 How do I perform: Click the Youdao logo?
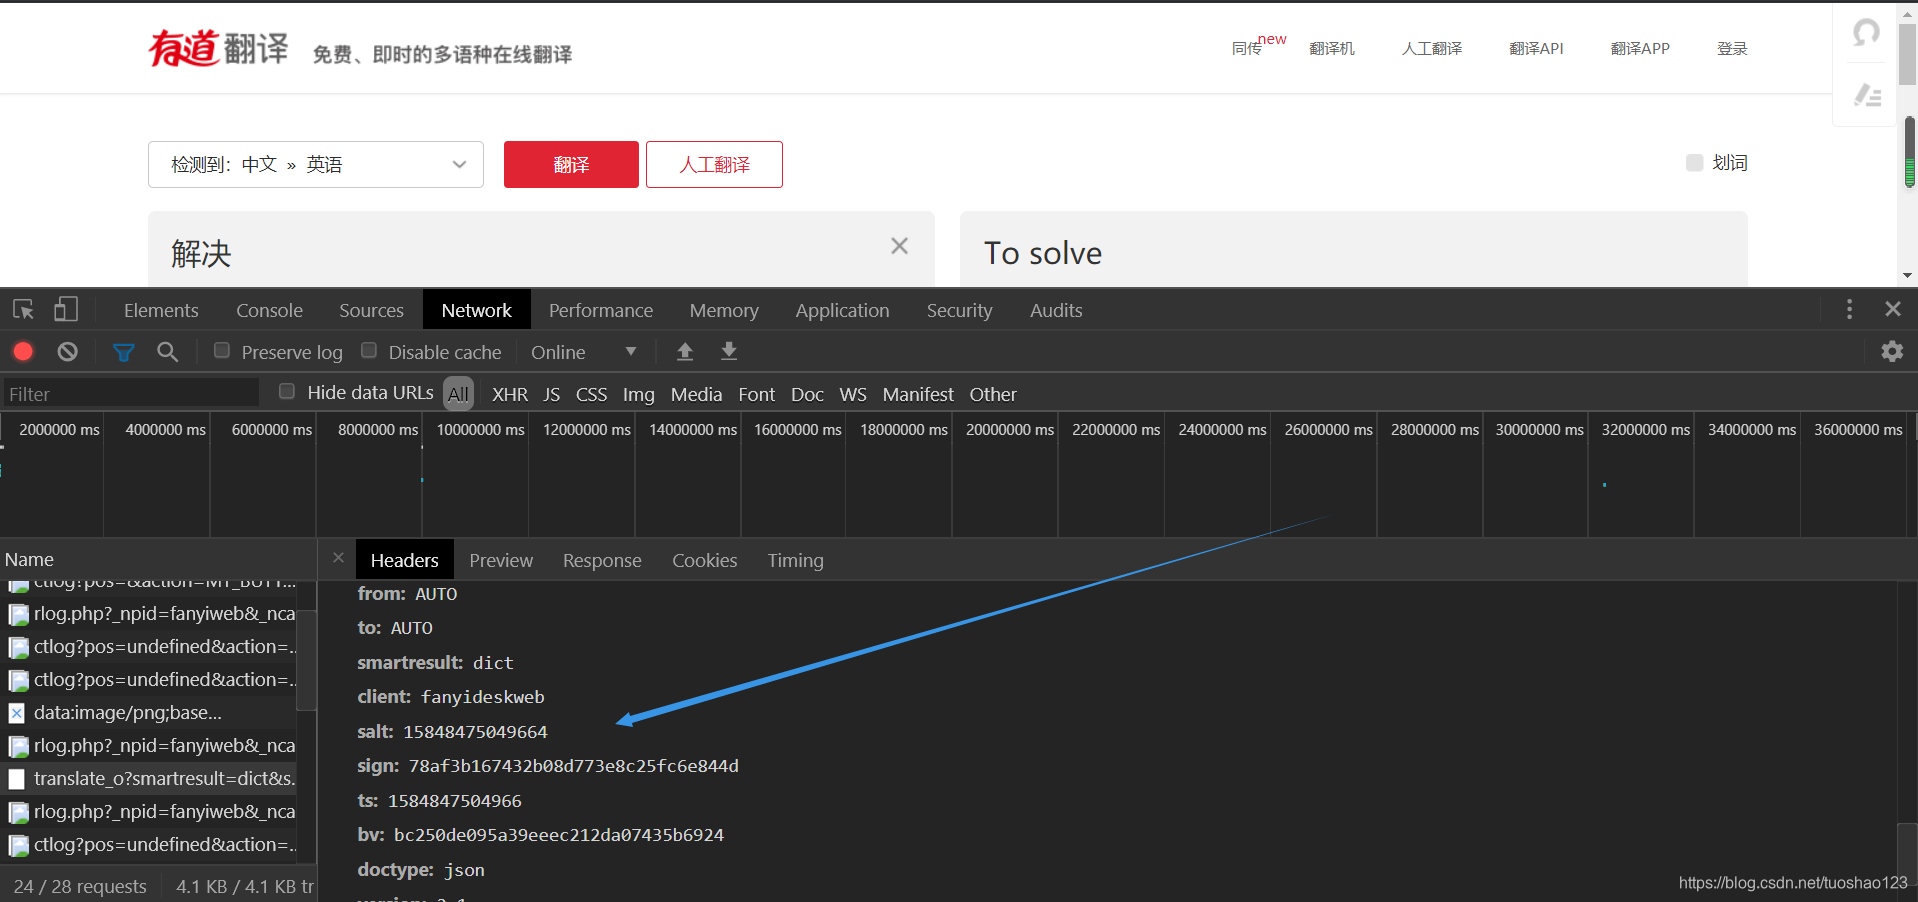(218, 48)
